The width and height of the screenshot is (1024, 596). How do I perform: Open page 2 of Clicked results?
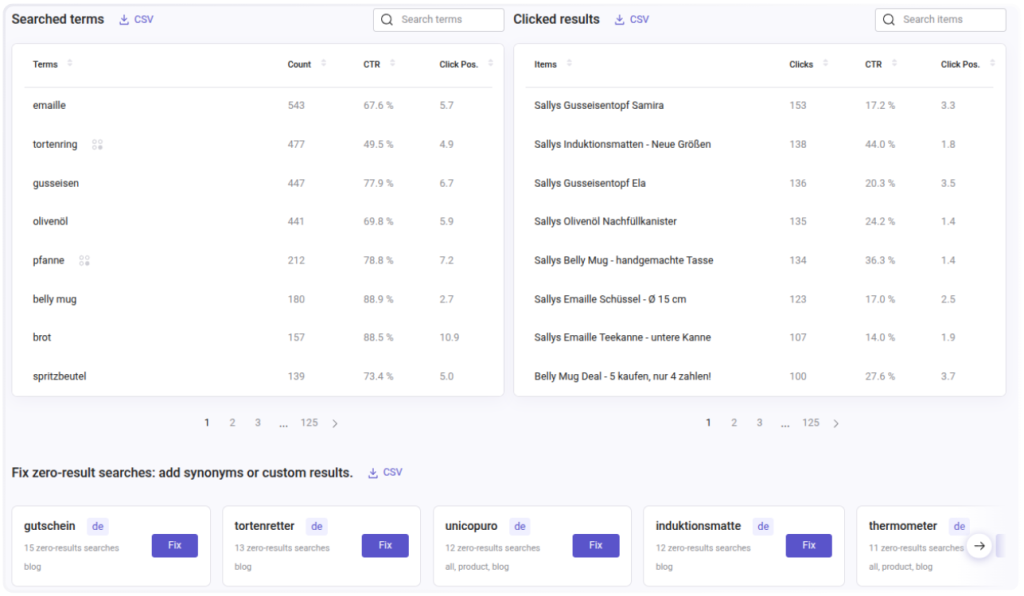coord(733,423)
